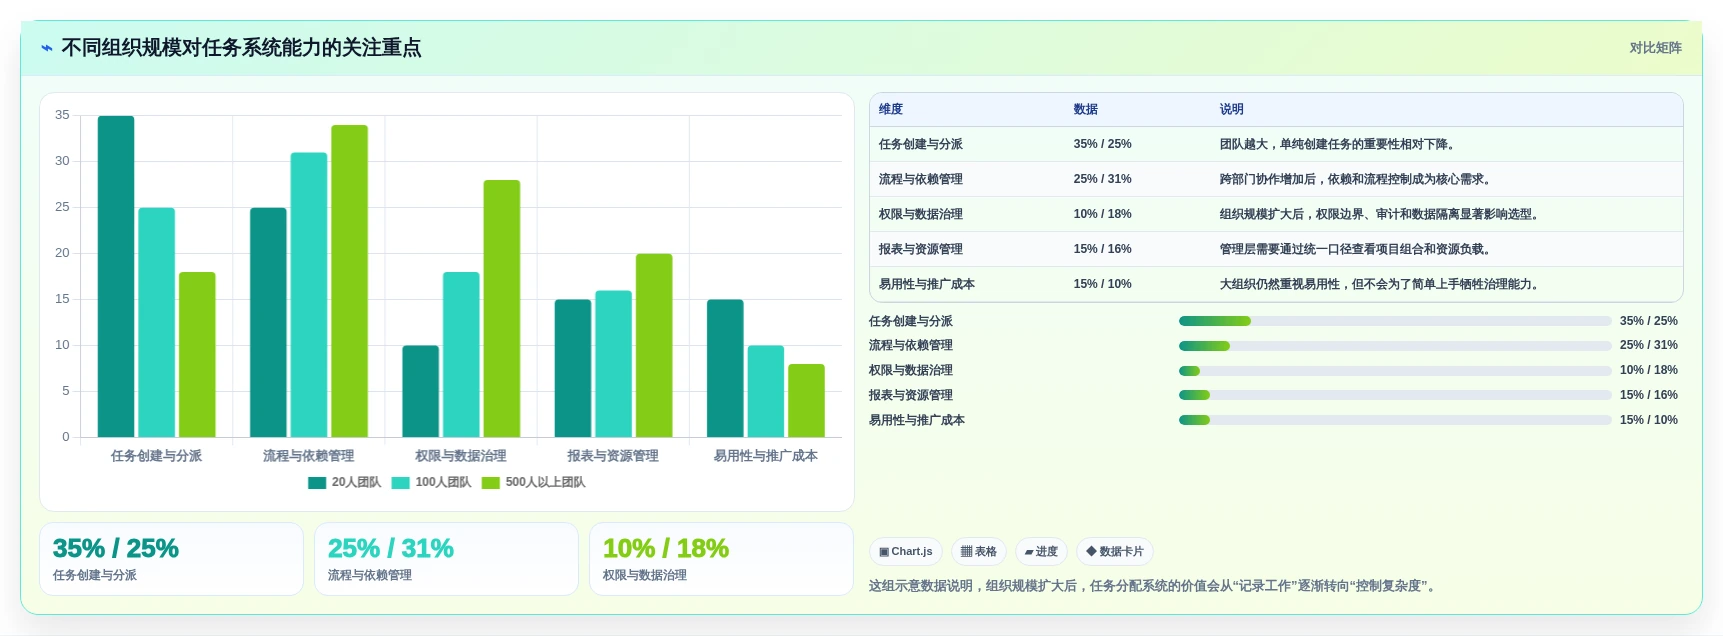The width and height of the screenshot is (1723, 636).
Task: Toggle the 20人团队 legend entry
Action: click(345, 482)
